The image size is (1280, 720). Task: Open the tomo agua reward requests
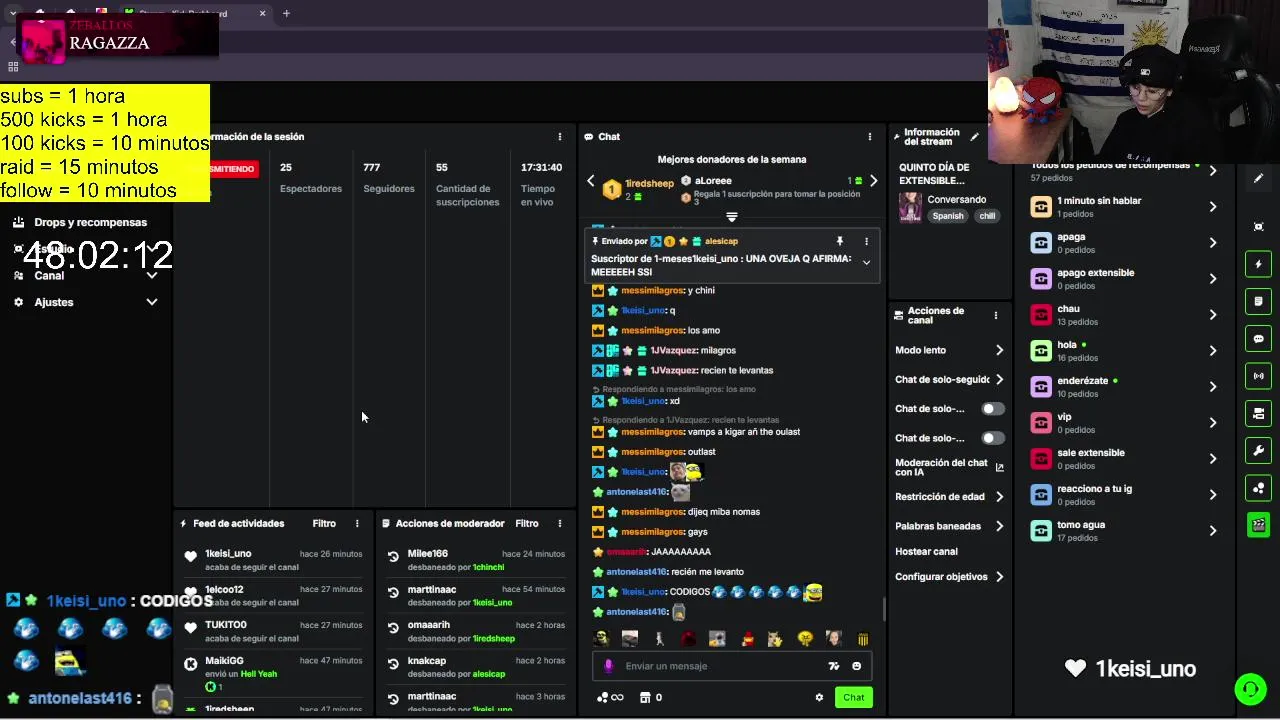tap(1125, 531)
